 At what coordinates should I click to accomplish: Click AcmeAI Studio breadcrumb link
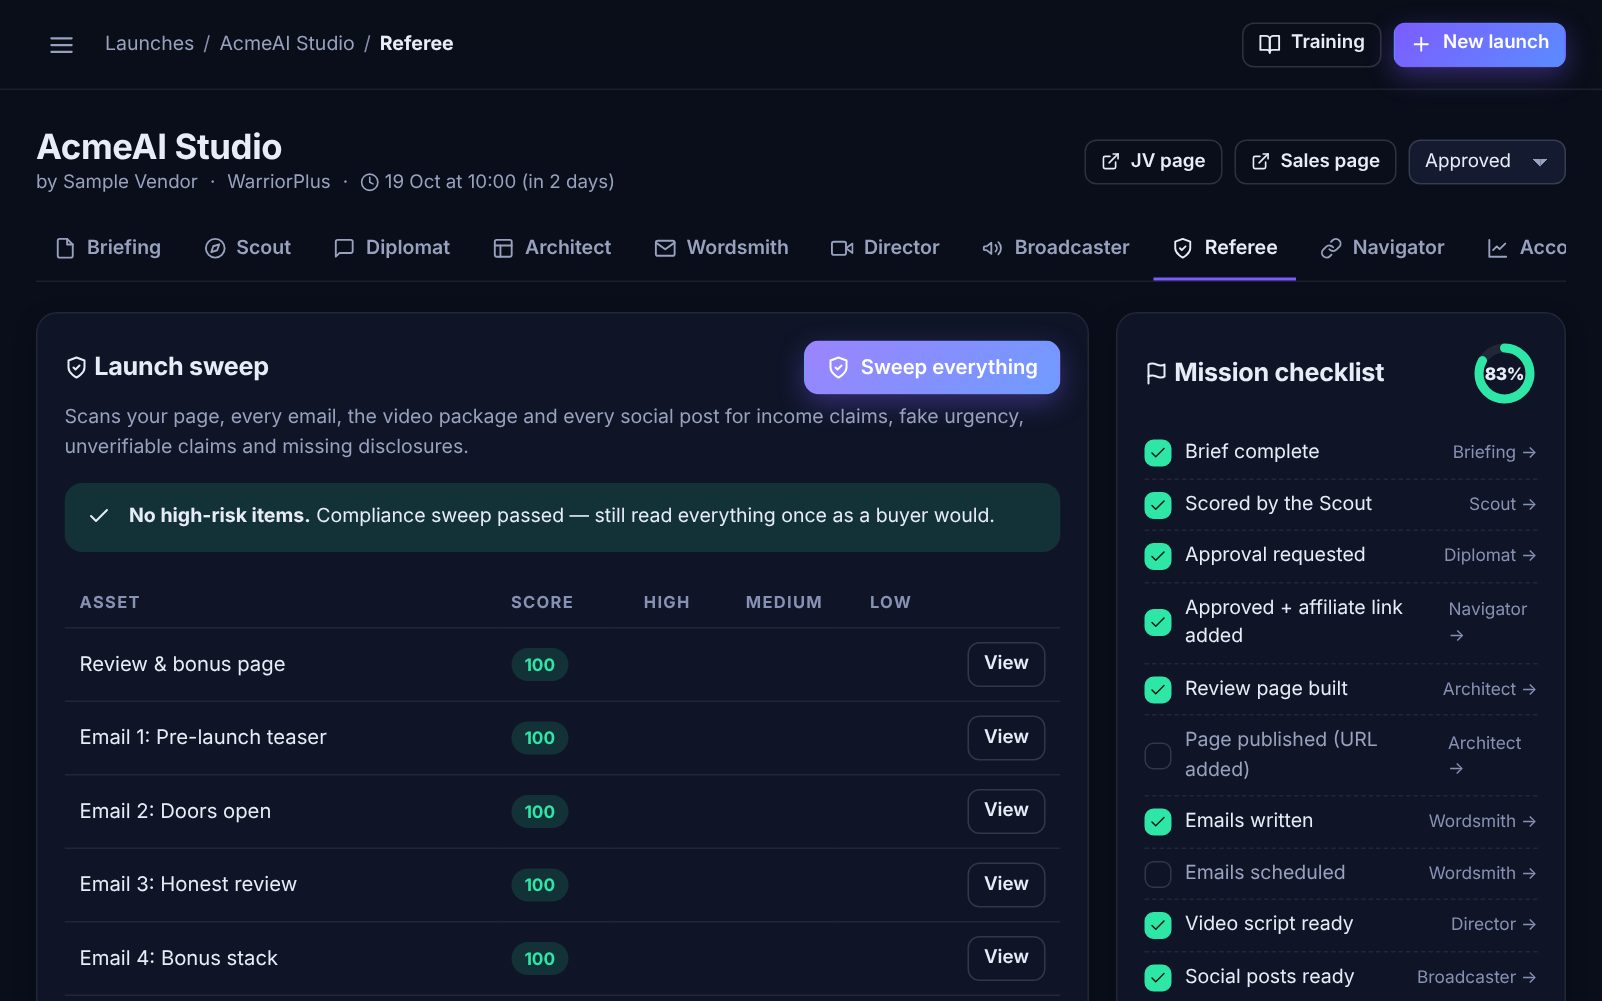[x=287, y=44]
